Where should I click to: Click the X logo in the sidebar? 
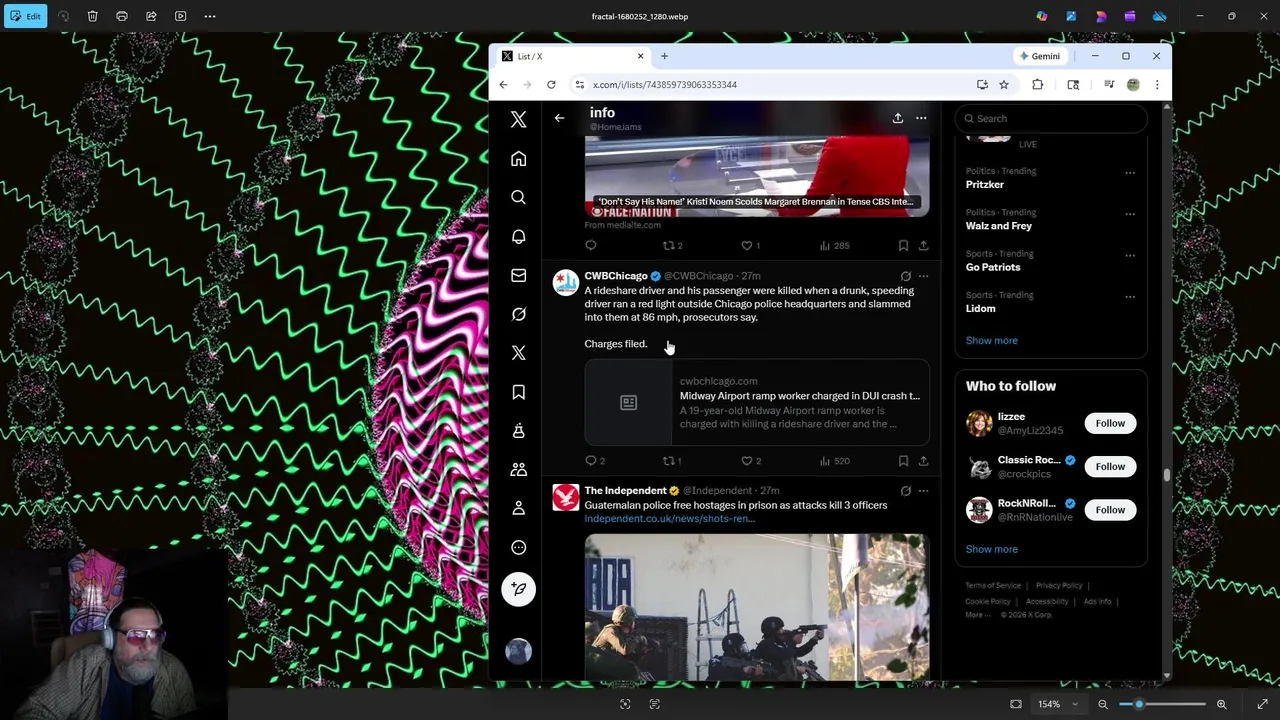click(518, 120)
